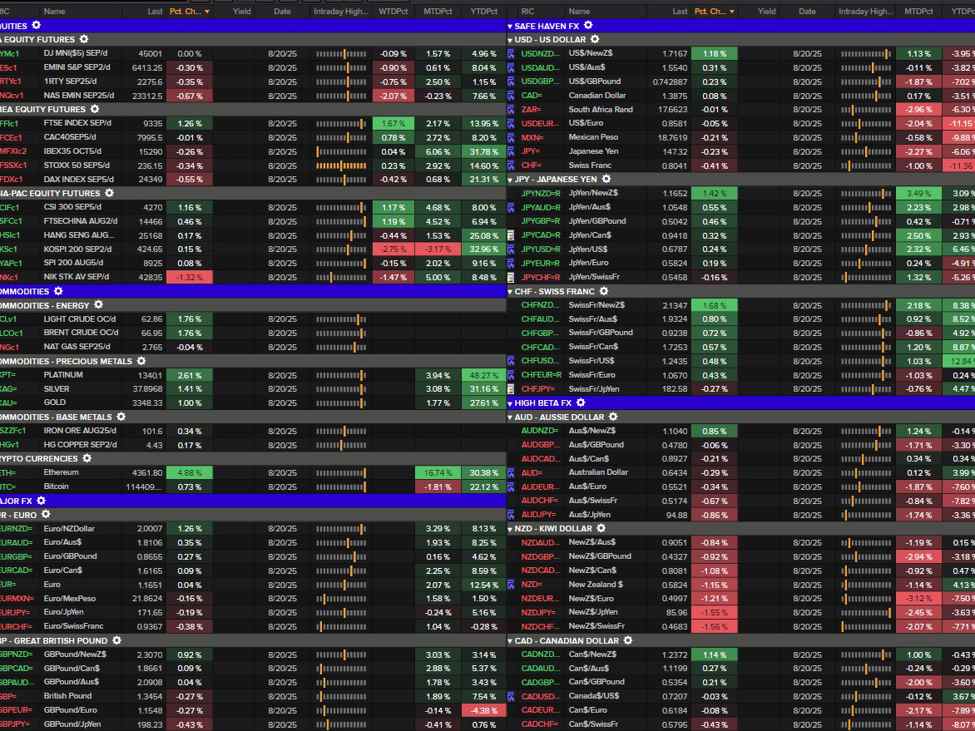Click gear beside COMMODITIES - PRECIOUS METALS header
The image size is (975, 731).
point(142,361)
